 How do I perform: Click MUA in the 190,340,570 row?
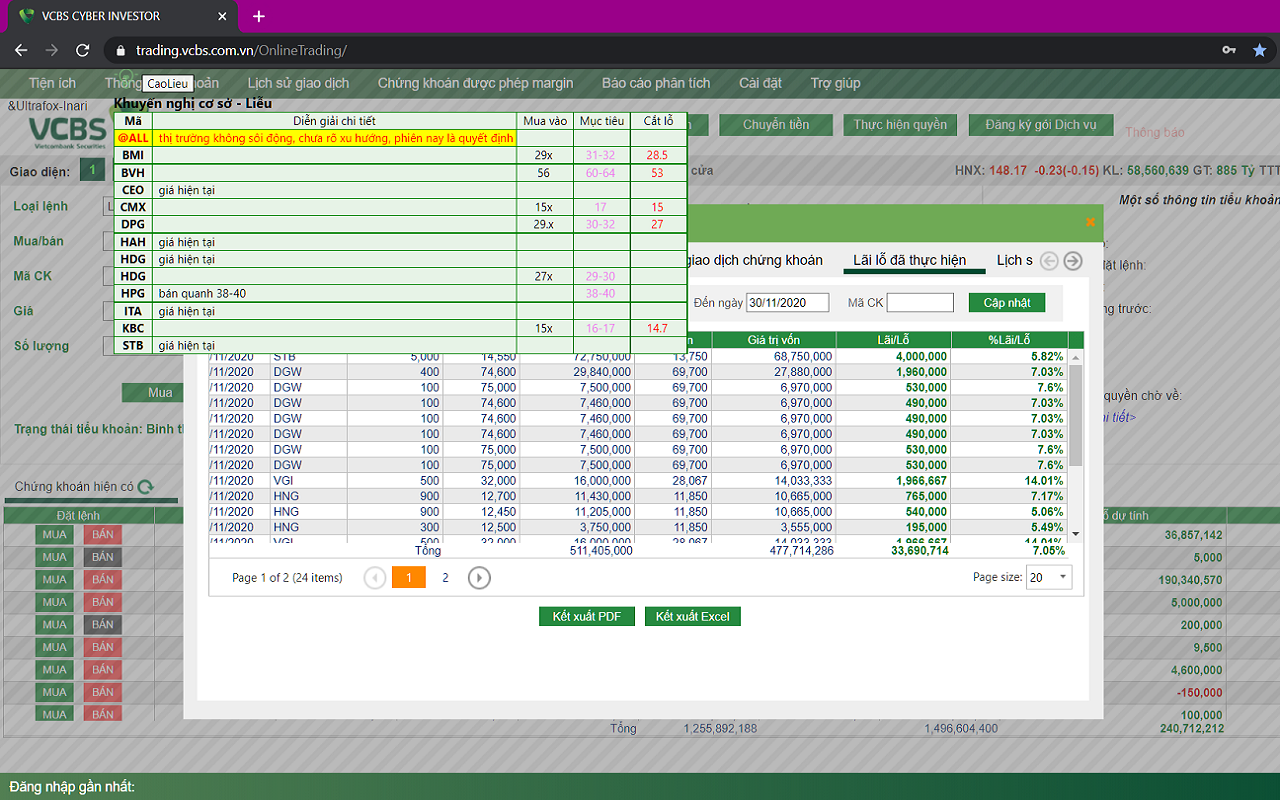(x=54, y=580)
